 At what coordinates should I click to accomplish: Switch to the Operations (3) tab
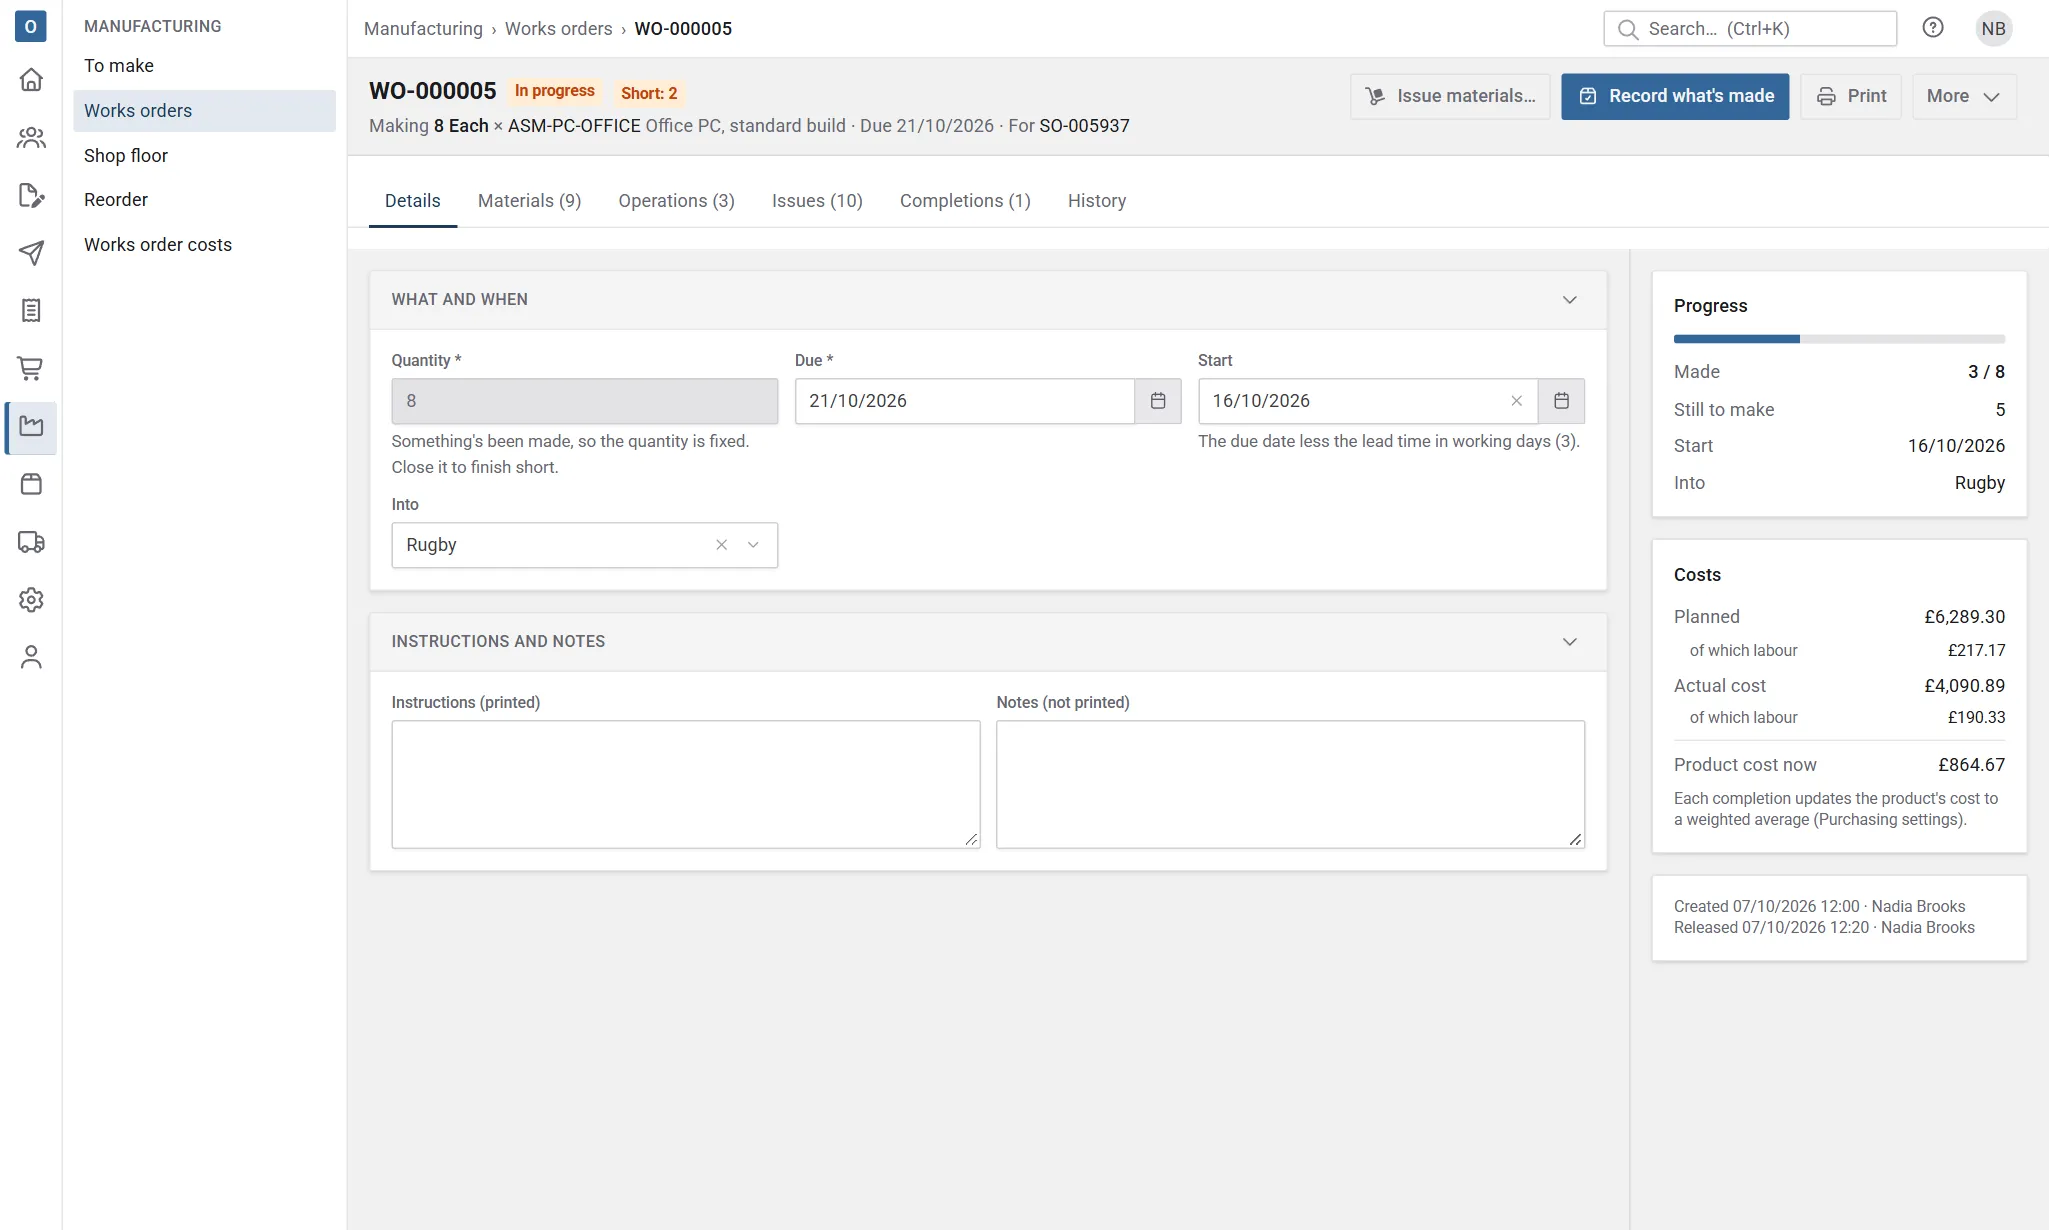pos(676,201)
